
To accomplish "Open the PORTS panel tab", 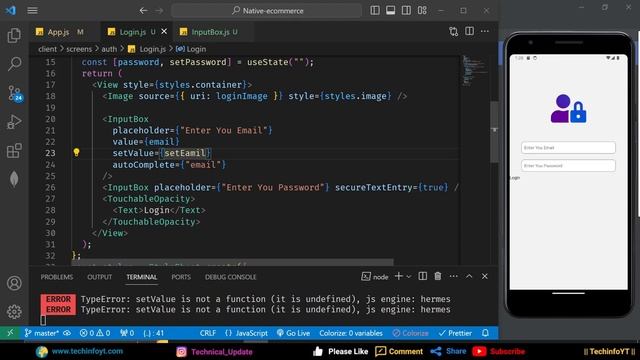I will coord(181,277).
